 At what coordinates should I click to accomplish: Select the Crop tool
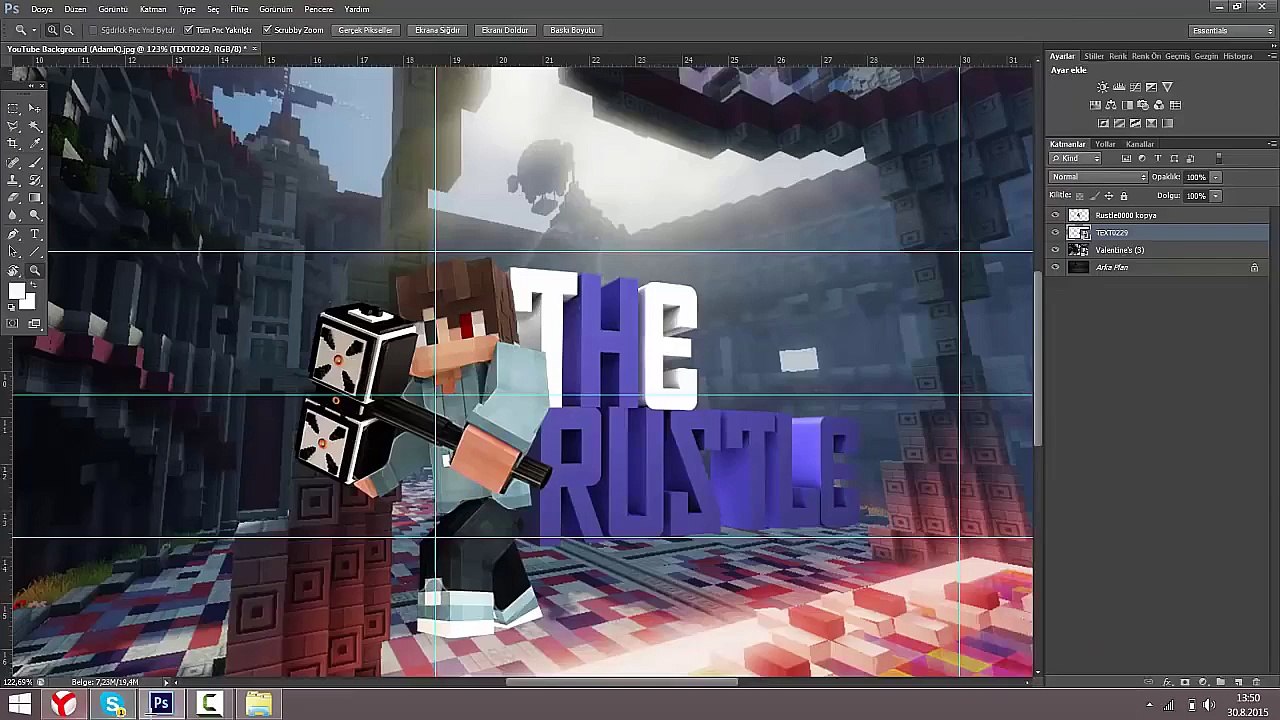(x=13, y=144)
